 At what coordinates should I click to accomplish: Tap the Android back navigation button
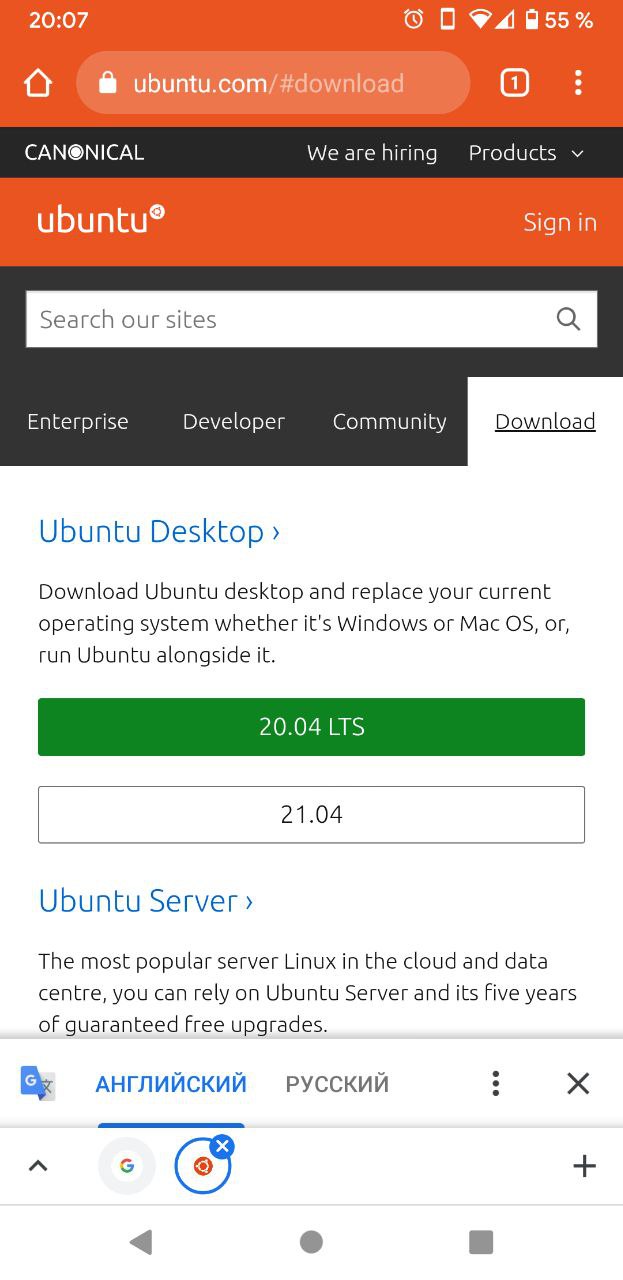[141, 1242]
